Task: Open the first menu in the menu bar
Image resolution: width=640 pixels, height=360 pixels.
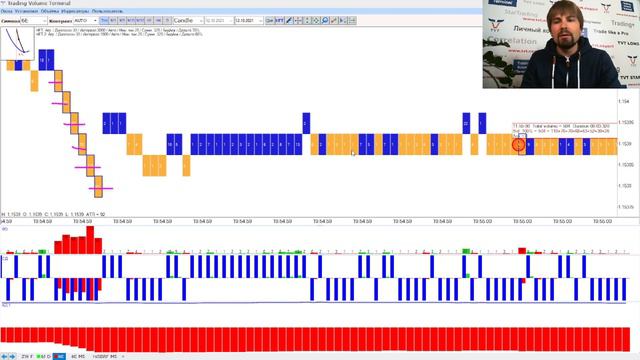Action: (x=7, y=11)
